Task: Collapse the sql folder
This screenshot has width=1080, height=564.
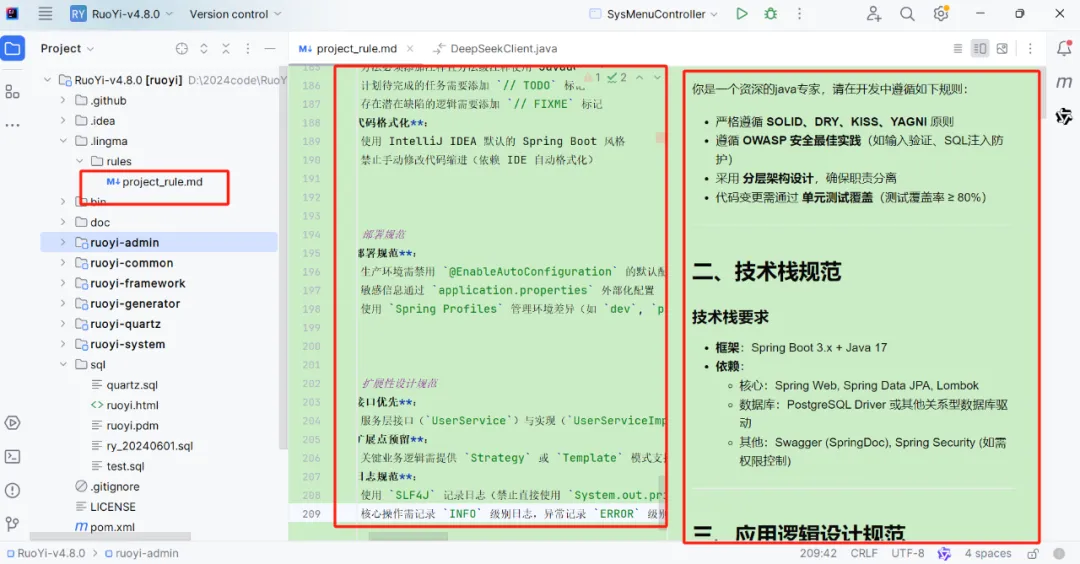Action: [63, 364]
